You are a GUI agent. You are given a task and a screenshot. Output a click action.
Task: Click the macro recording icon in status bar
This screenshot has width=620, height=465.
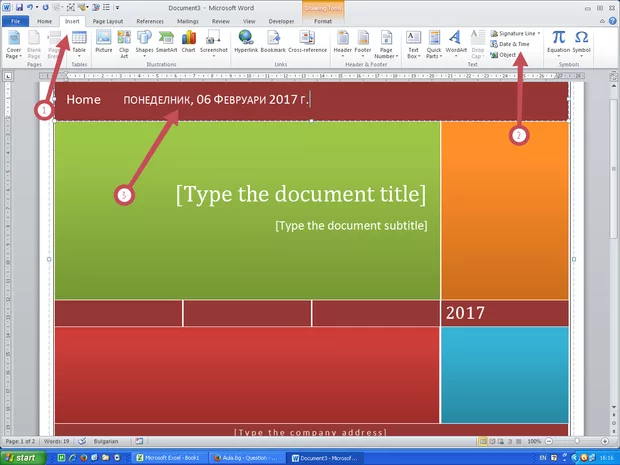(139, 441)
